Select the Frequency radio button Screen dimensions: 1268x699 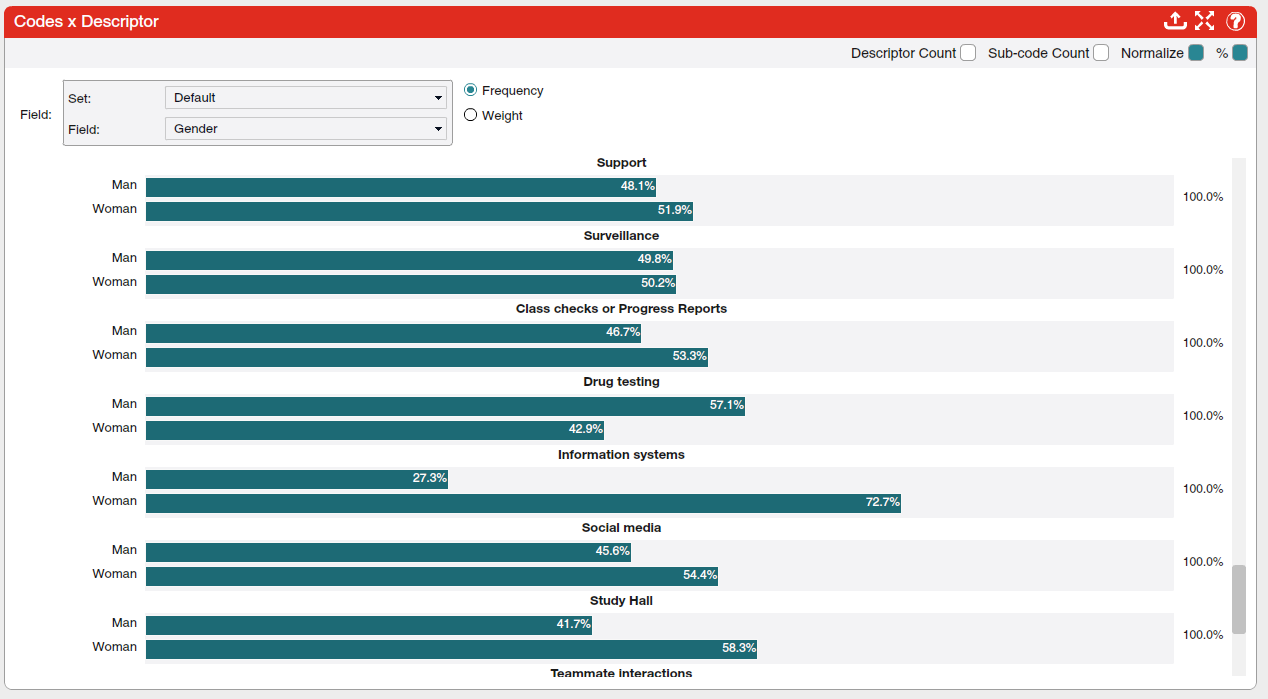click(x=470, y=90)
